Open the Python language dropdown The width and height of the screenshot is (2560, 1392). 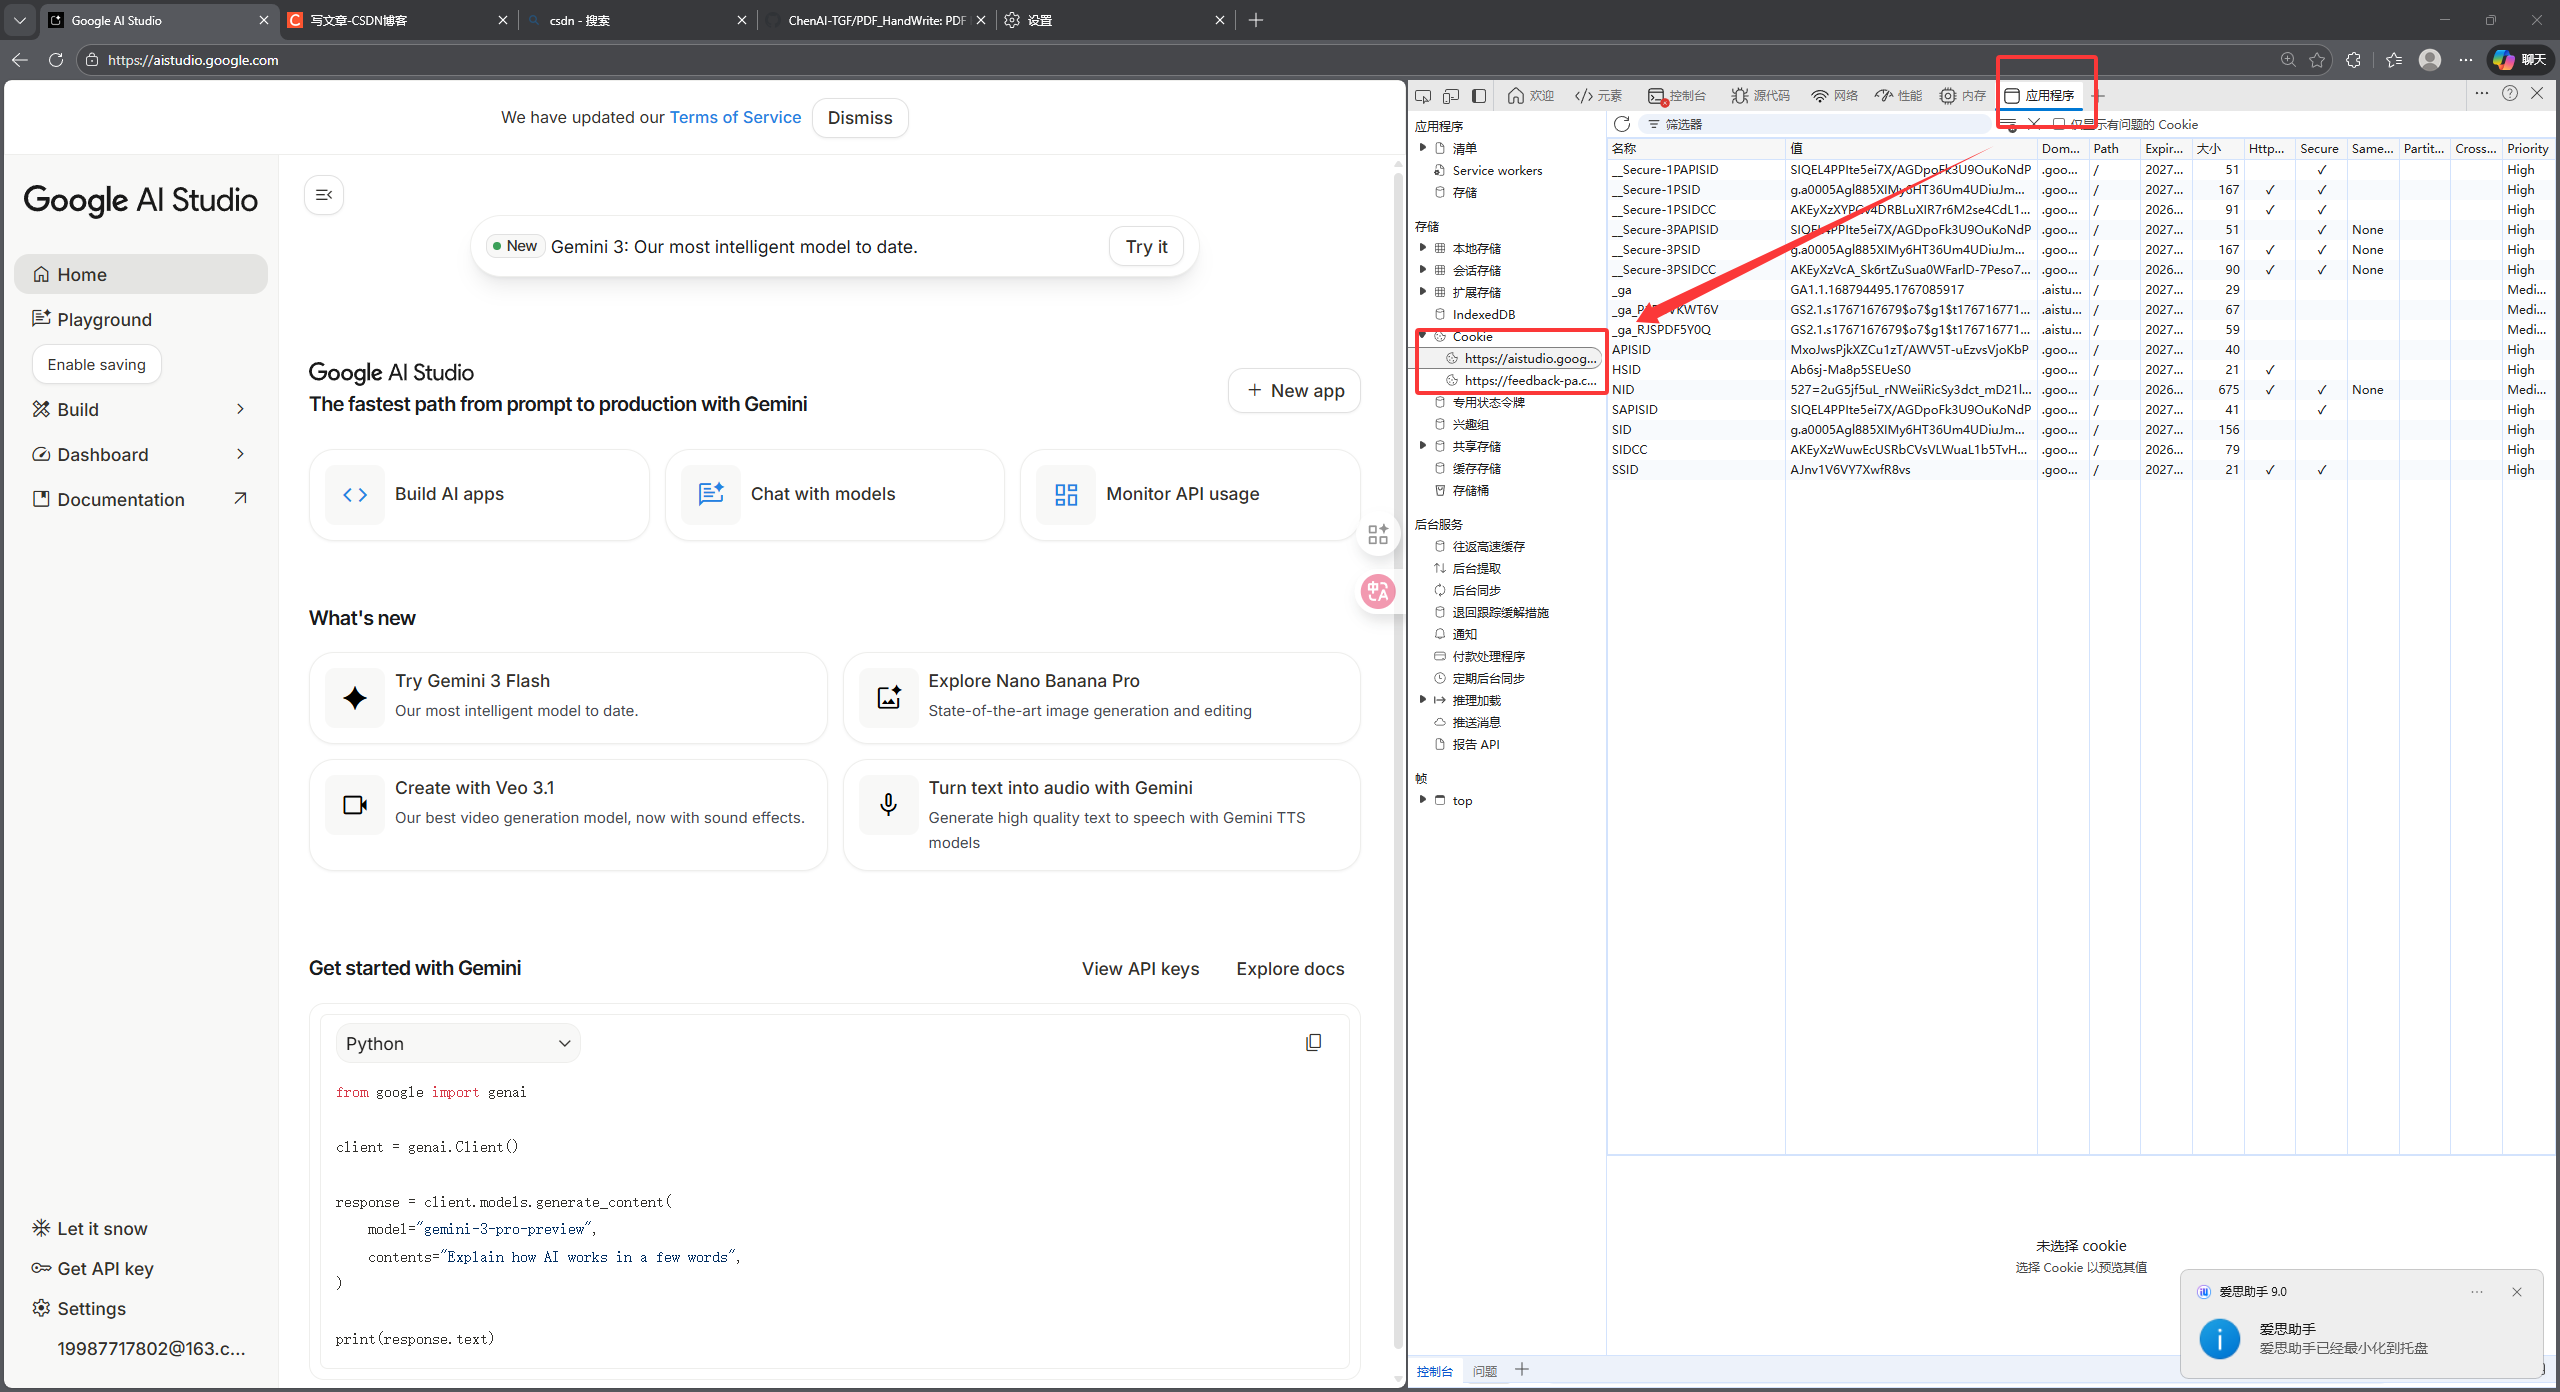click(458, 1044)
